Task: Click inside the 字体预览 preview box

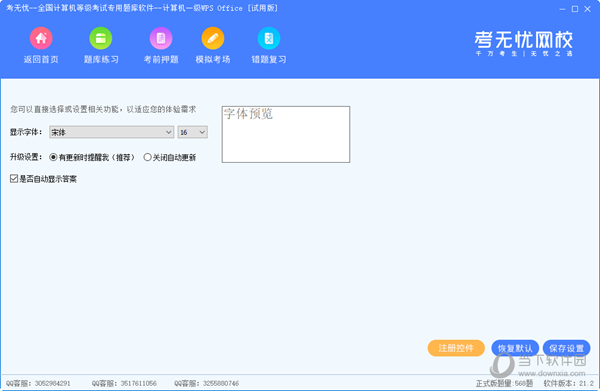Action: click(286, 134)
